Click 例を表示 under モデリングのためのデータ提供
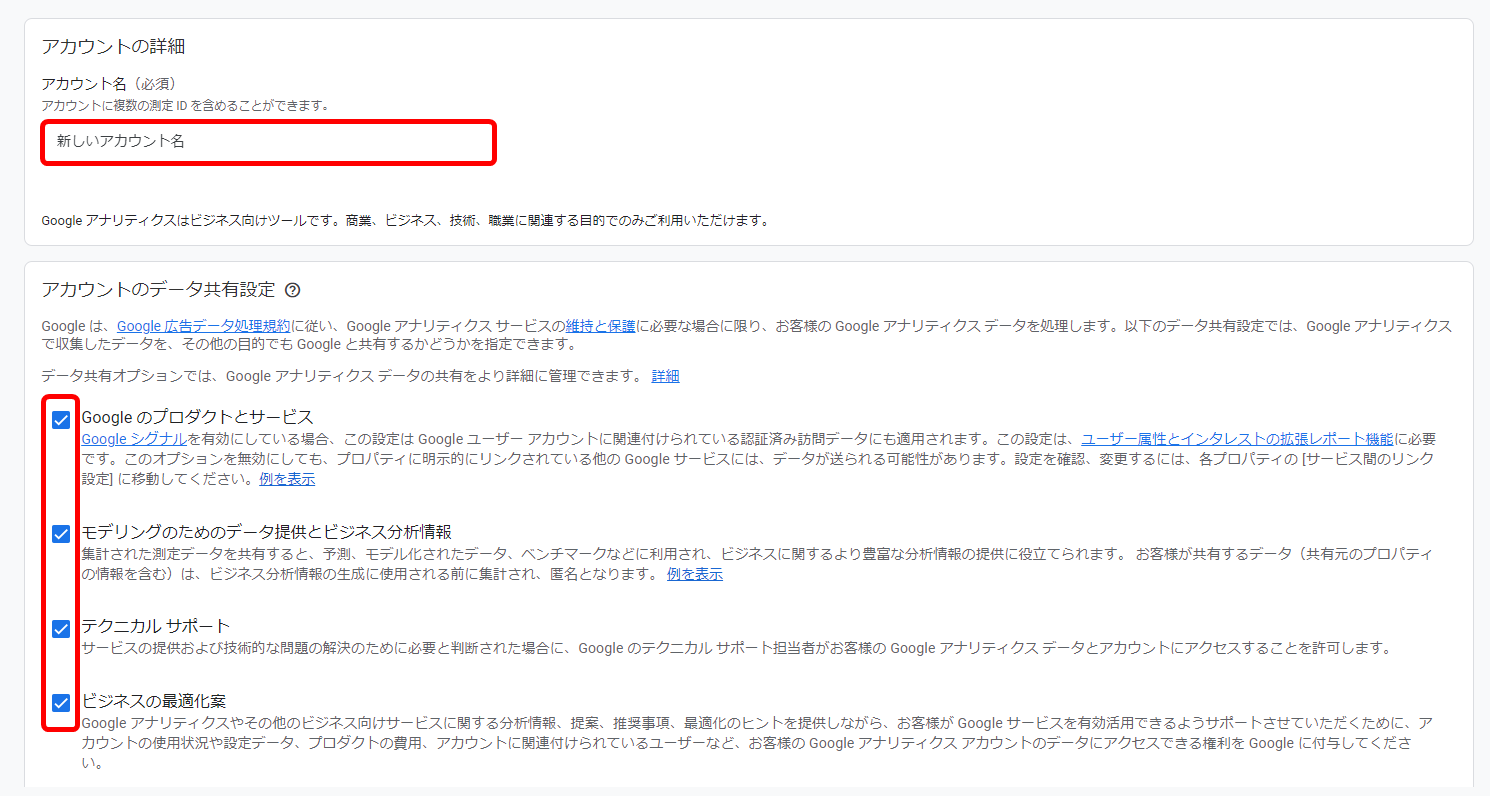Image resolution: width=1490 pixels, height=796 pixels. (695, 574)
